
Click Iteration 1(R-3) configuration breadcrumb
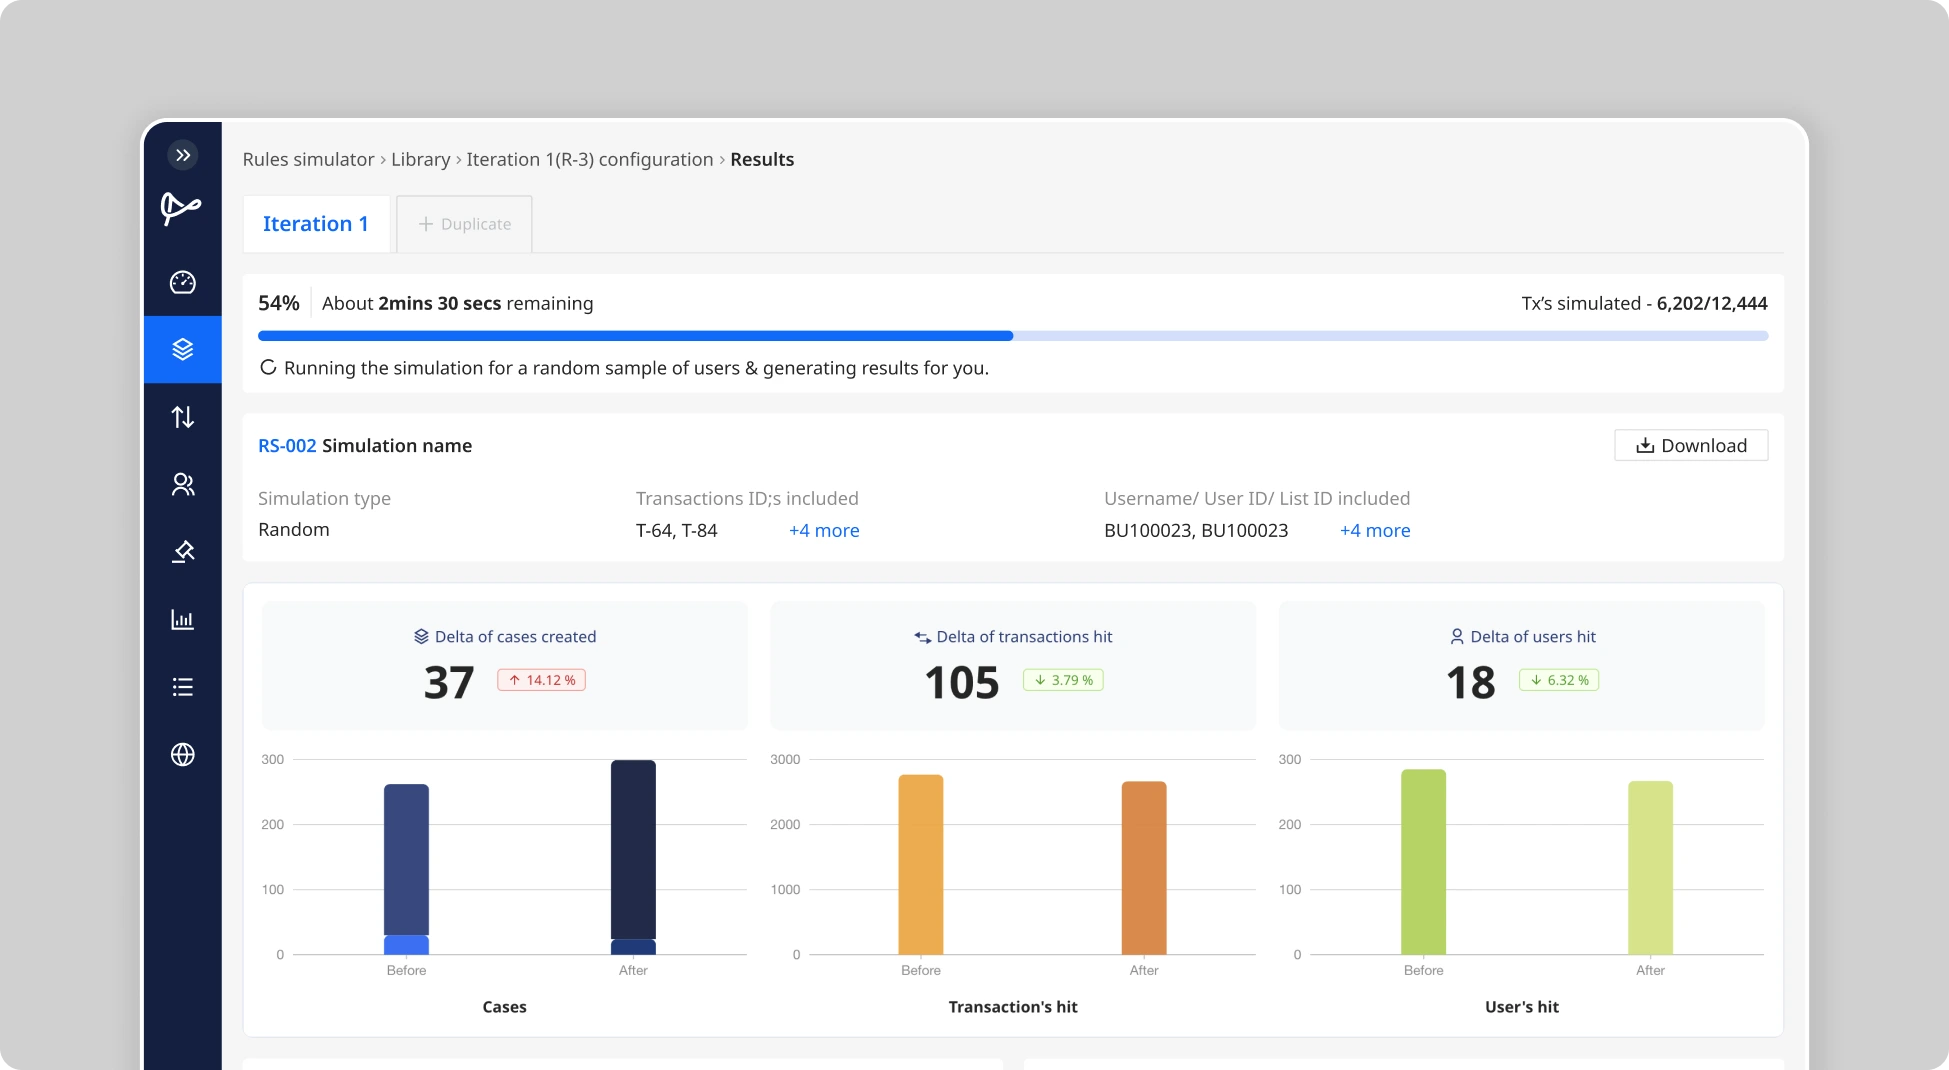[590, 160]
